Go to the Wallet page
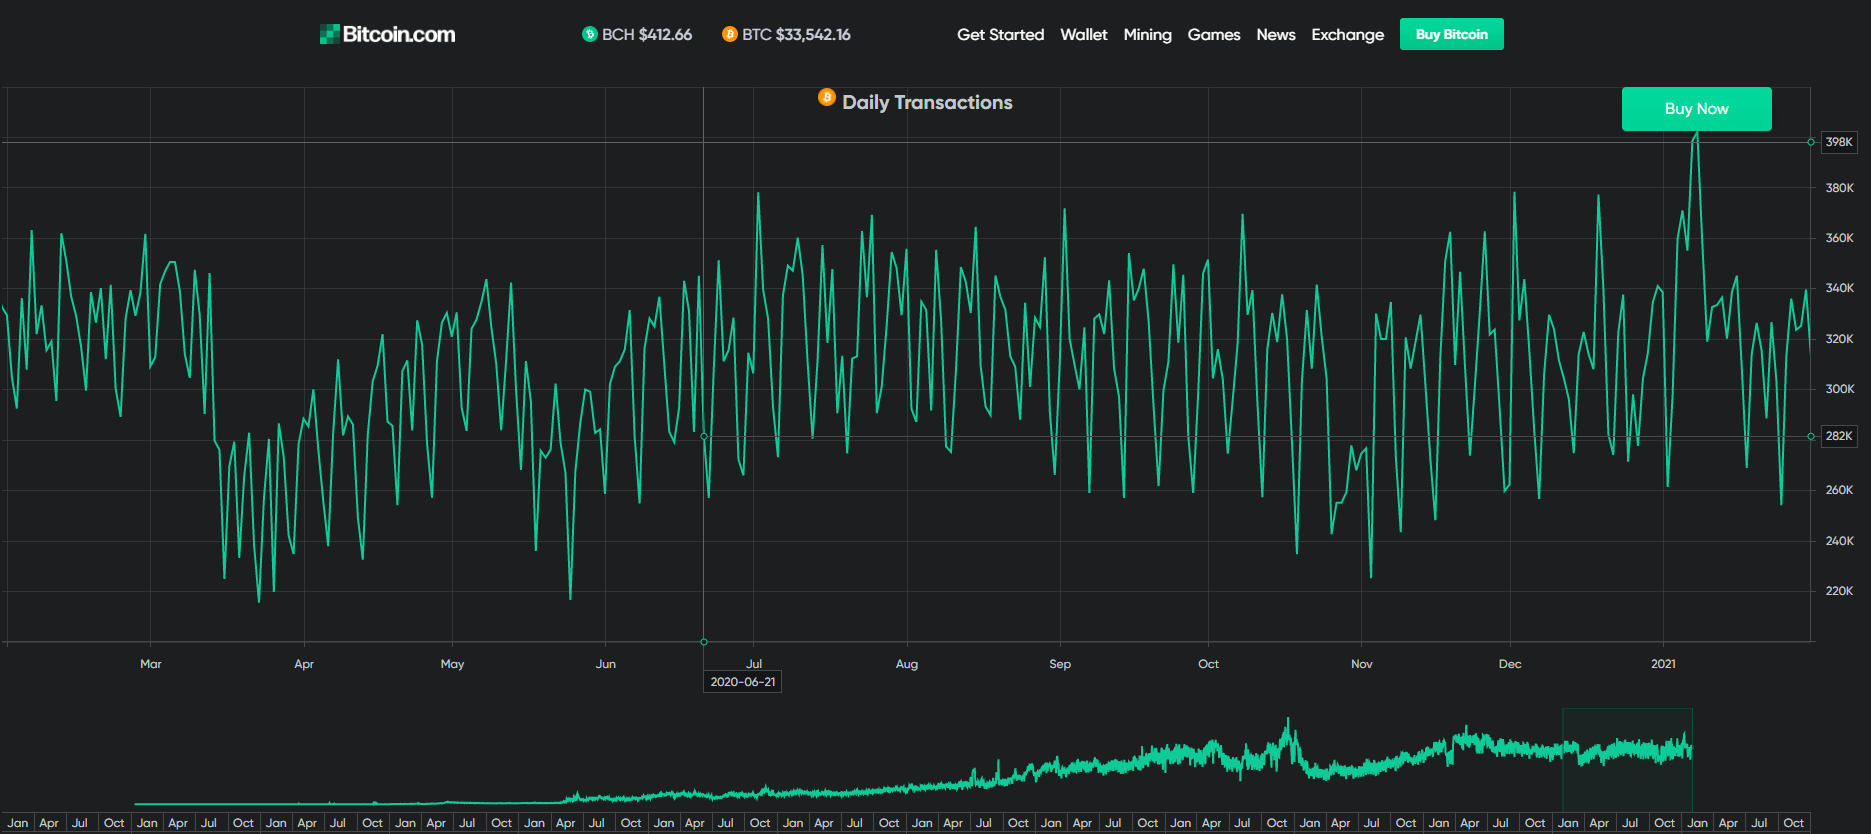 [1084, 34]
